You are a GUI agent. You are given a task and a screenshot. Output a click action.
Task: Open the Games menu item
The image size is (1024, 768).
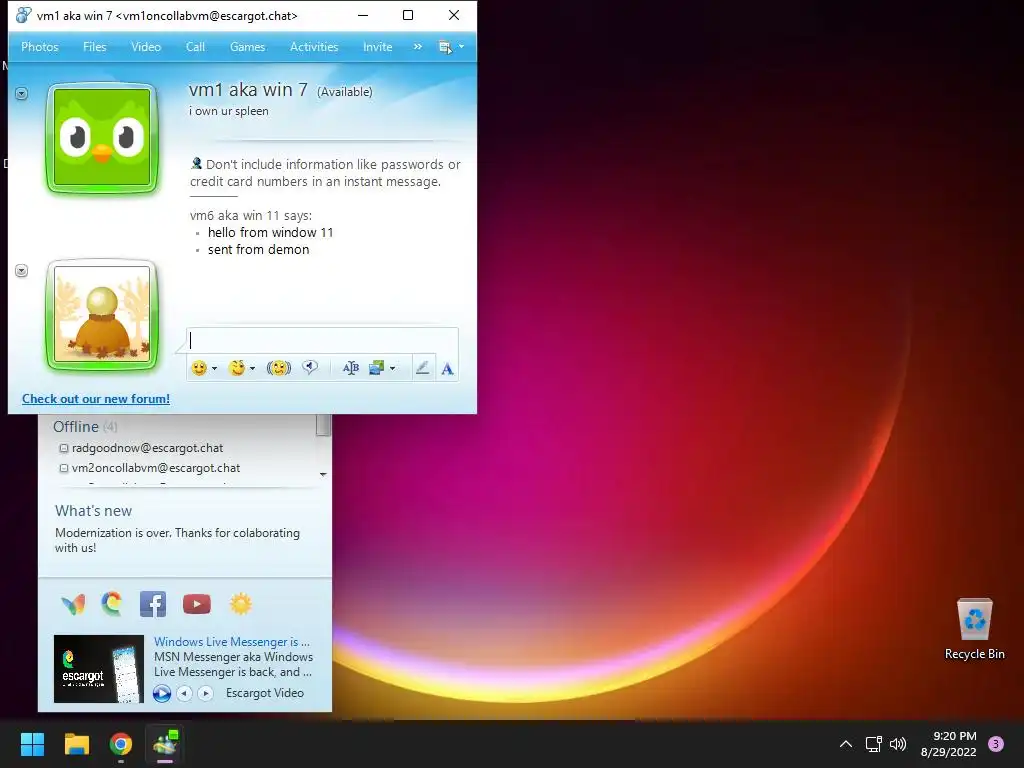[248, 47]
